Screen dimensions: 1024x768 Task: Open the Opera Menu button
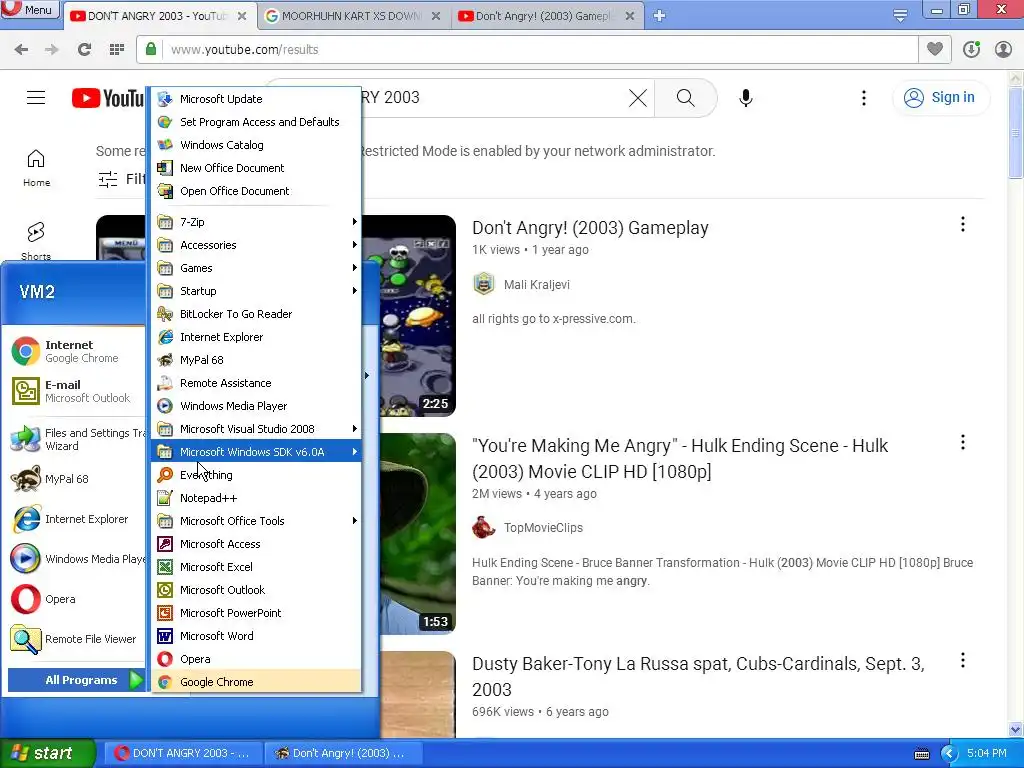(x=30, y=9)
